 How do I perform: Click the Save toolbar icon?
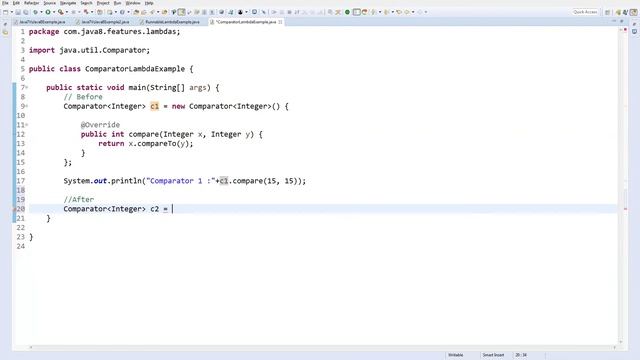[x=18, y=12]
